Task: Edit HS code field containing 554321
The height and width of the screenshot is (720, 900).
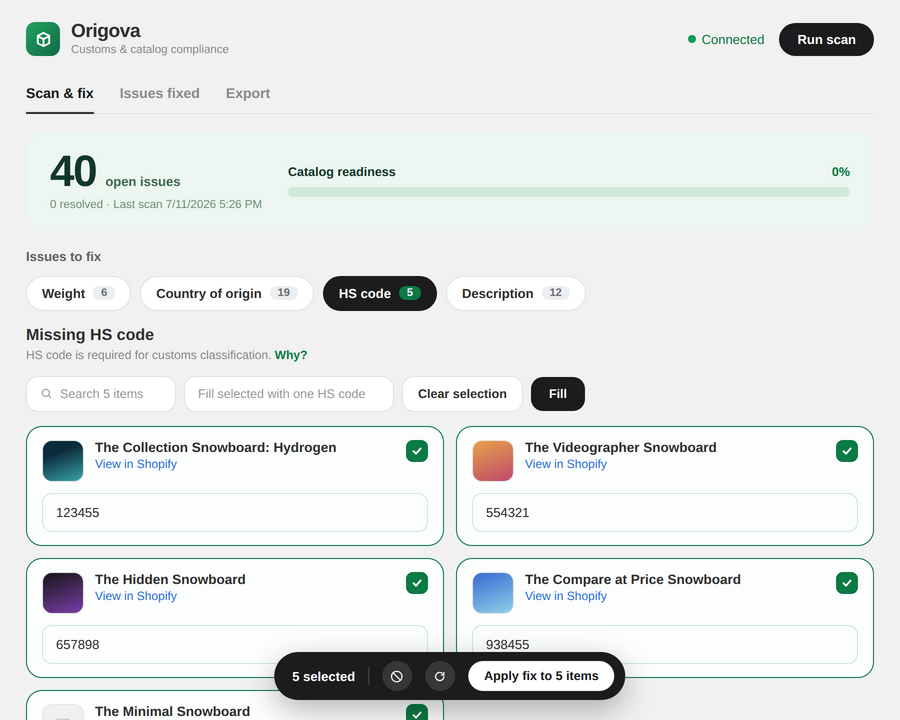Action: 665,512
